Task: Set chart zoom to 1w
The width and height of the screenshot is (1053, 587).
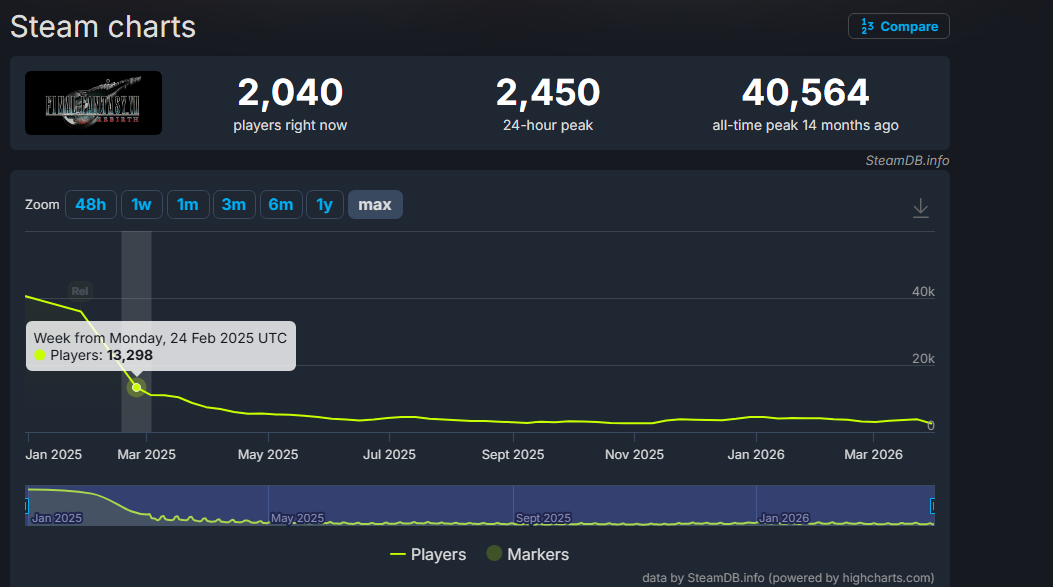Action: (142, 205)
